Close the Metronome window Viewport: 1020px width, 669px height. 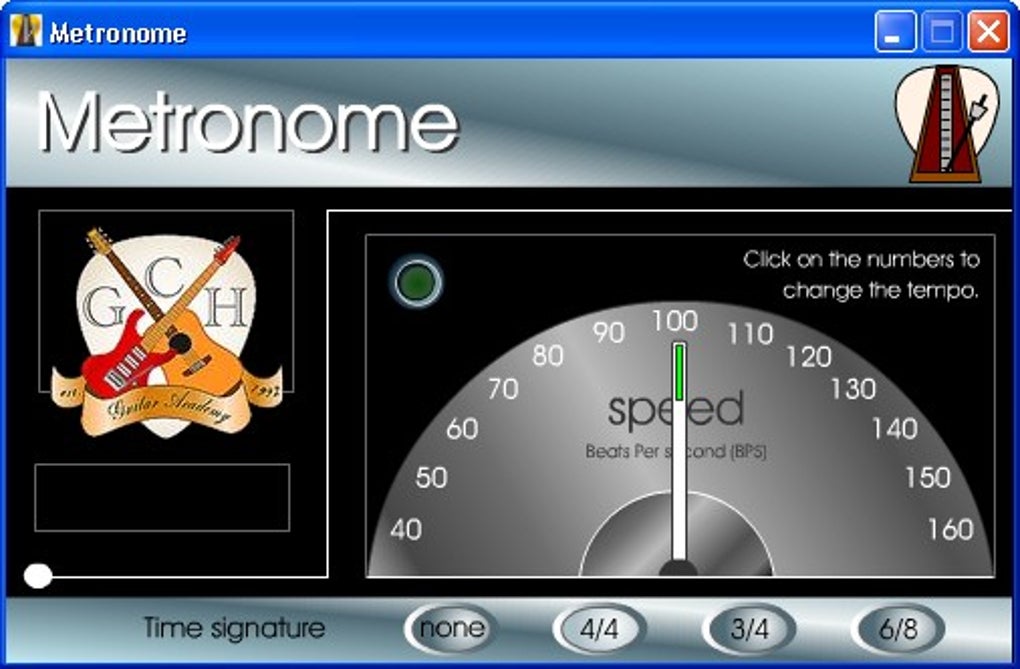(989, 31)
